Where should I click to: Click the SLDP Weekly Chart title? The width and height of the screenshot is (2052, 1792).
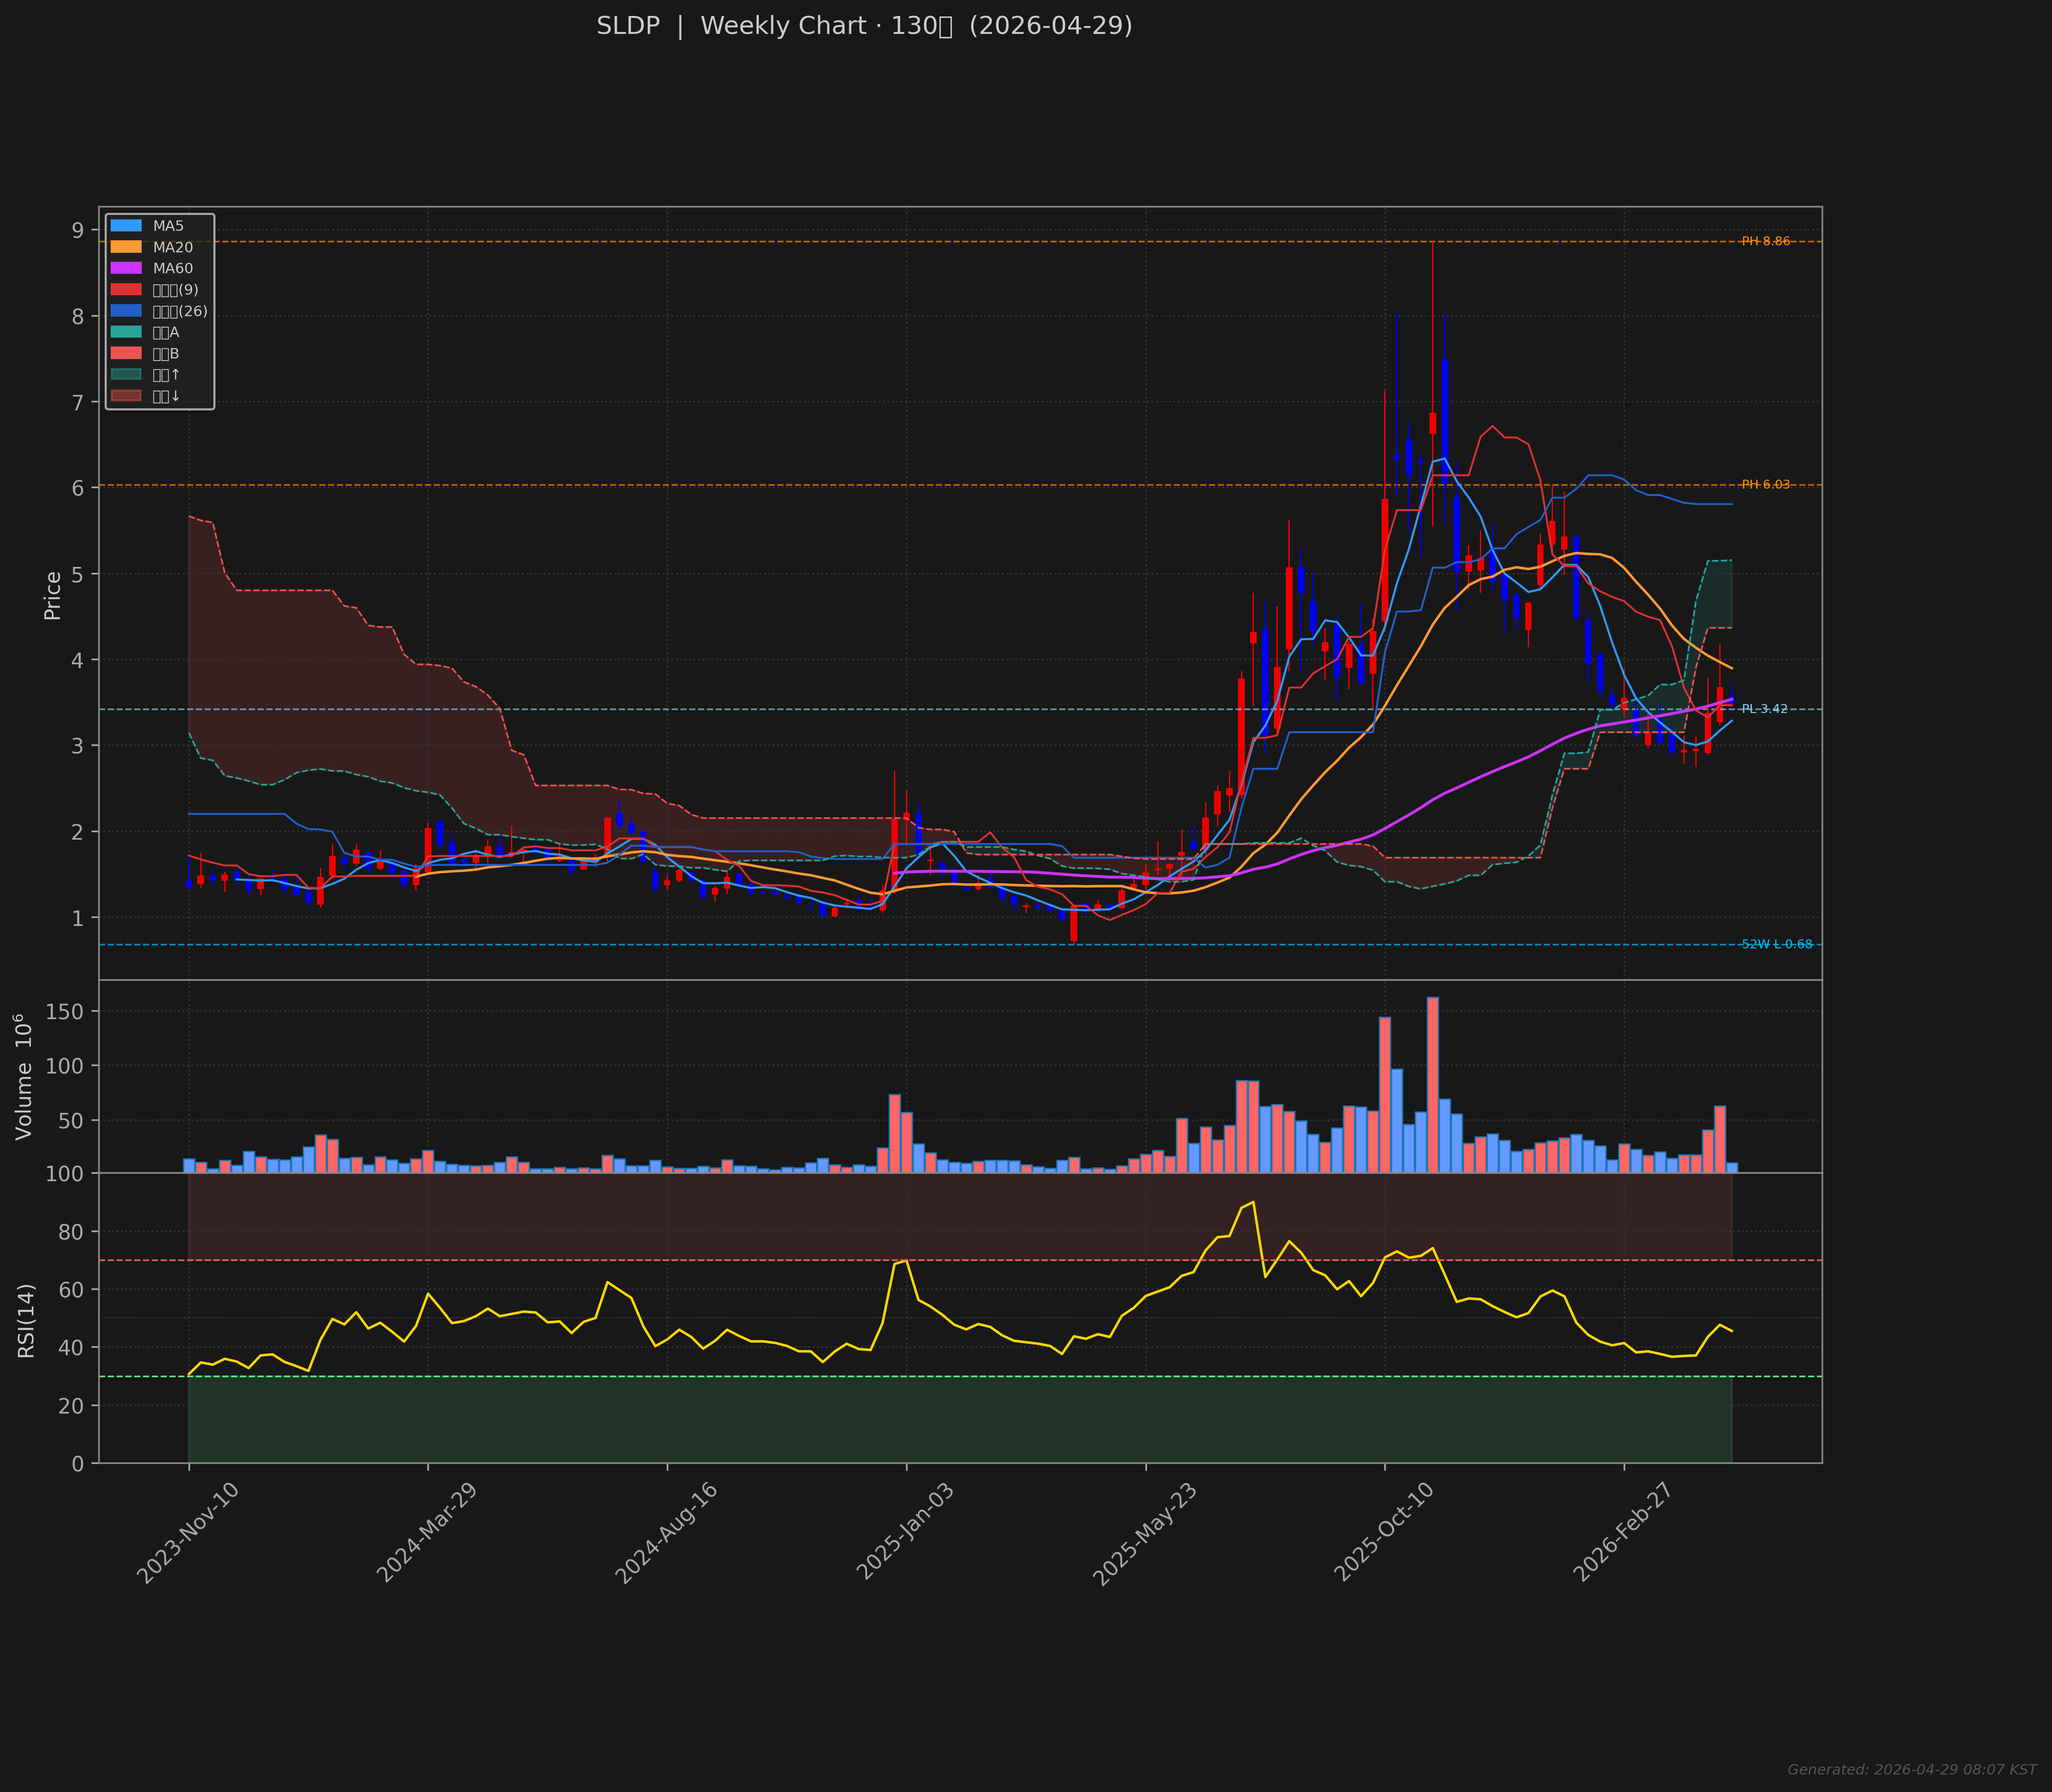click(x=864, y=26)
